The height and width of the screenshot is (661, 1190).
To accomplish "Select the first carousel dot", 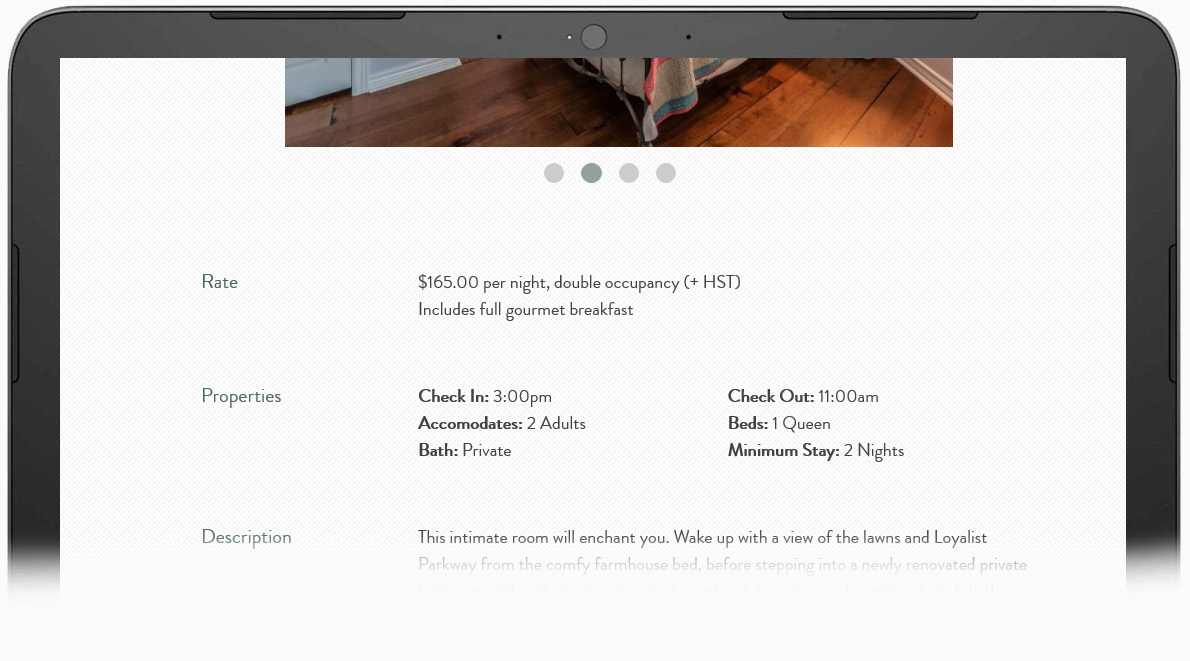I will [x=554, y=173].
